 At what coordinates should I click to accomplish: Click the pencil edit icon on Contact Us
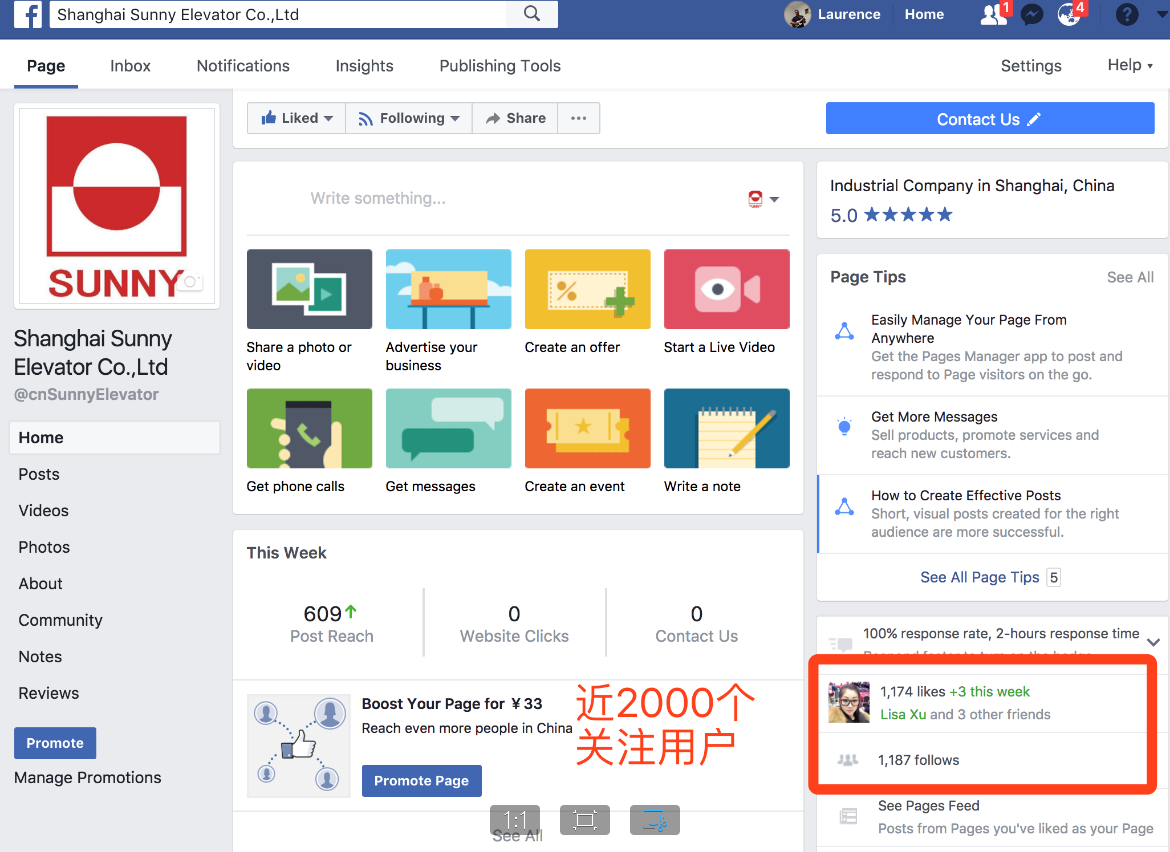pos(1033,119)
